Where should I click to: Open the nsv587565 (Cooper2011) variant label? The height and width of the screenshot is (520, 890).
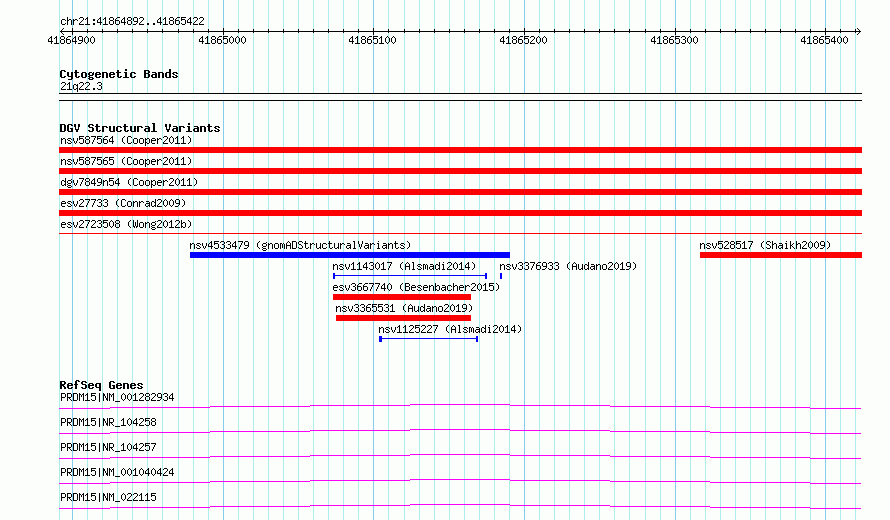click(126, 161)
